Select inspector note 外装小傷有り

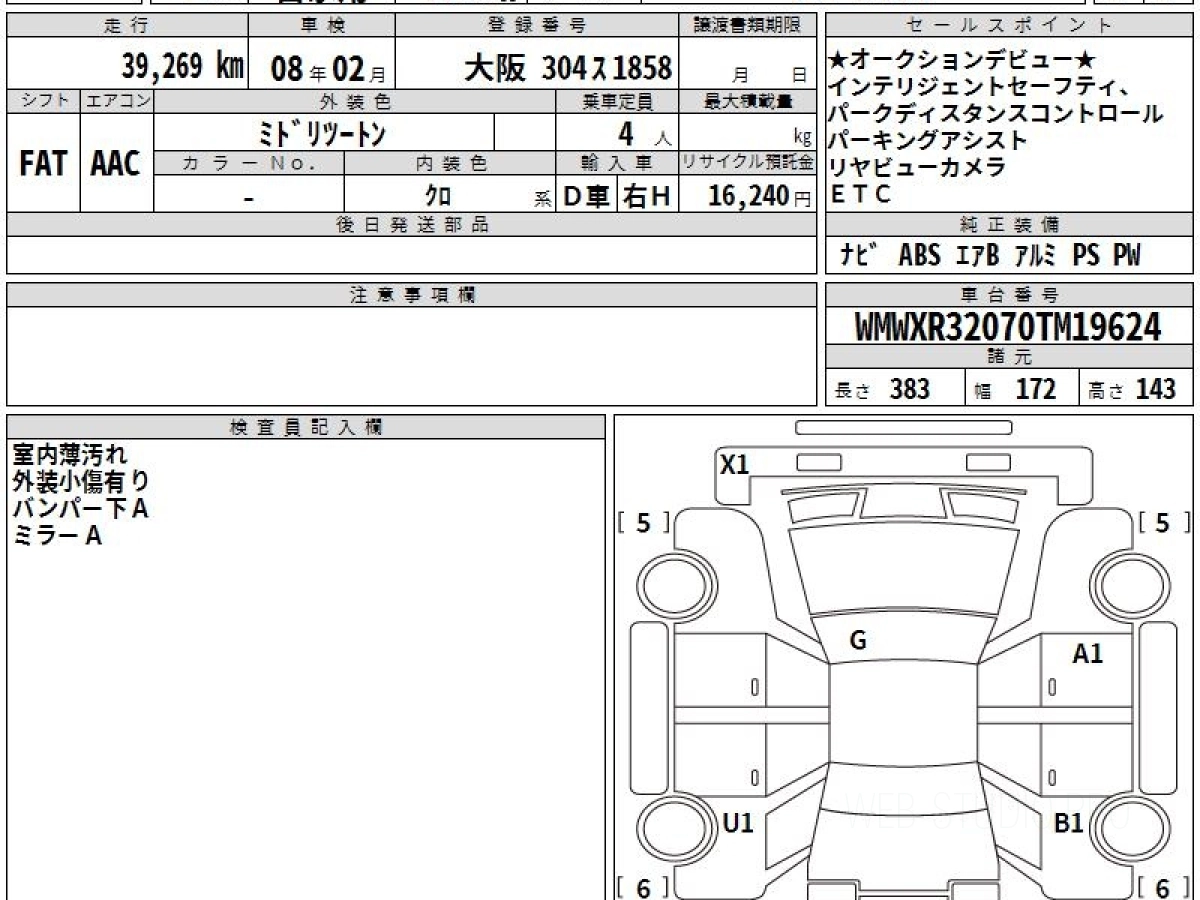coord(82,482)
